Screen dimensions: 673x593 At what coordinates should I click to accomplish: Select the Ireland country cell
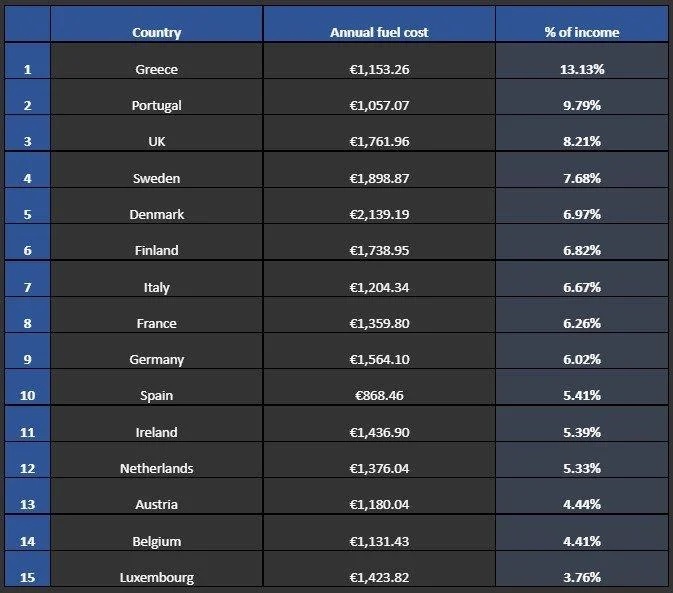156,432
